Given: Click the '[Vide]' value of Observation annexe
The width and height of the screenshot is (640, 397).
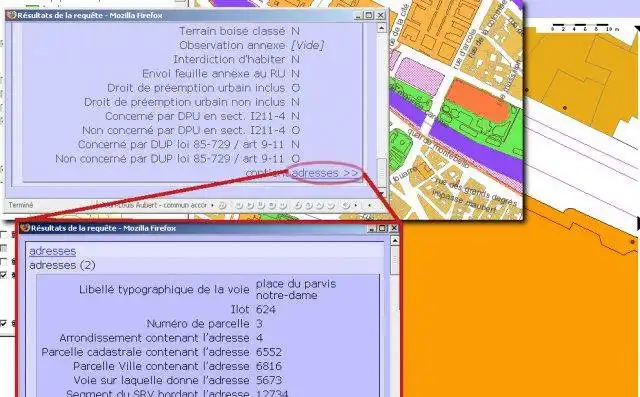Looking at the screenshot, I should click(308, 45).
